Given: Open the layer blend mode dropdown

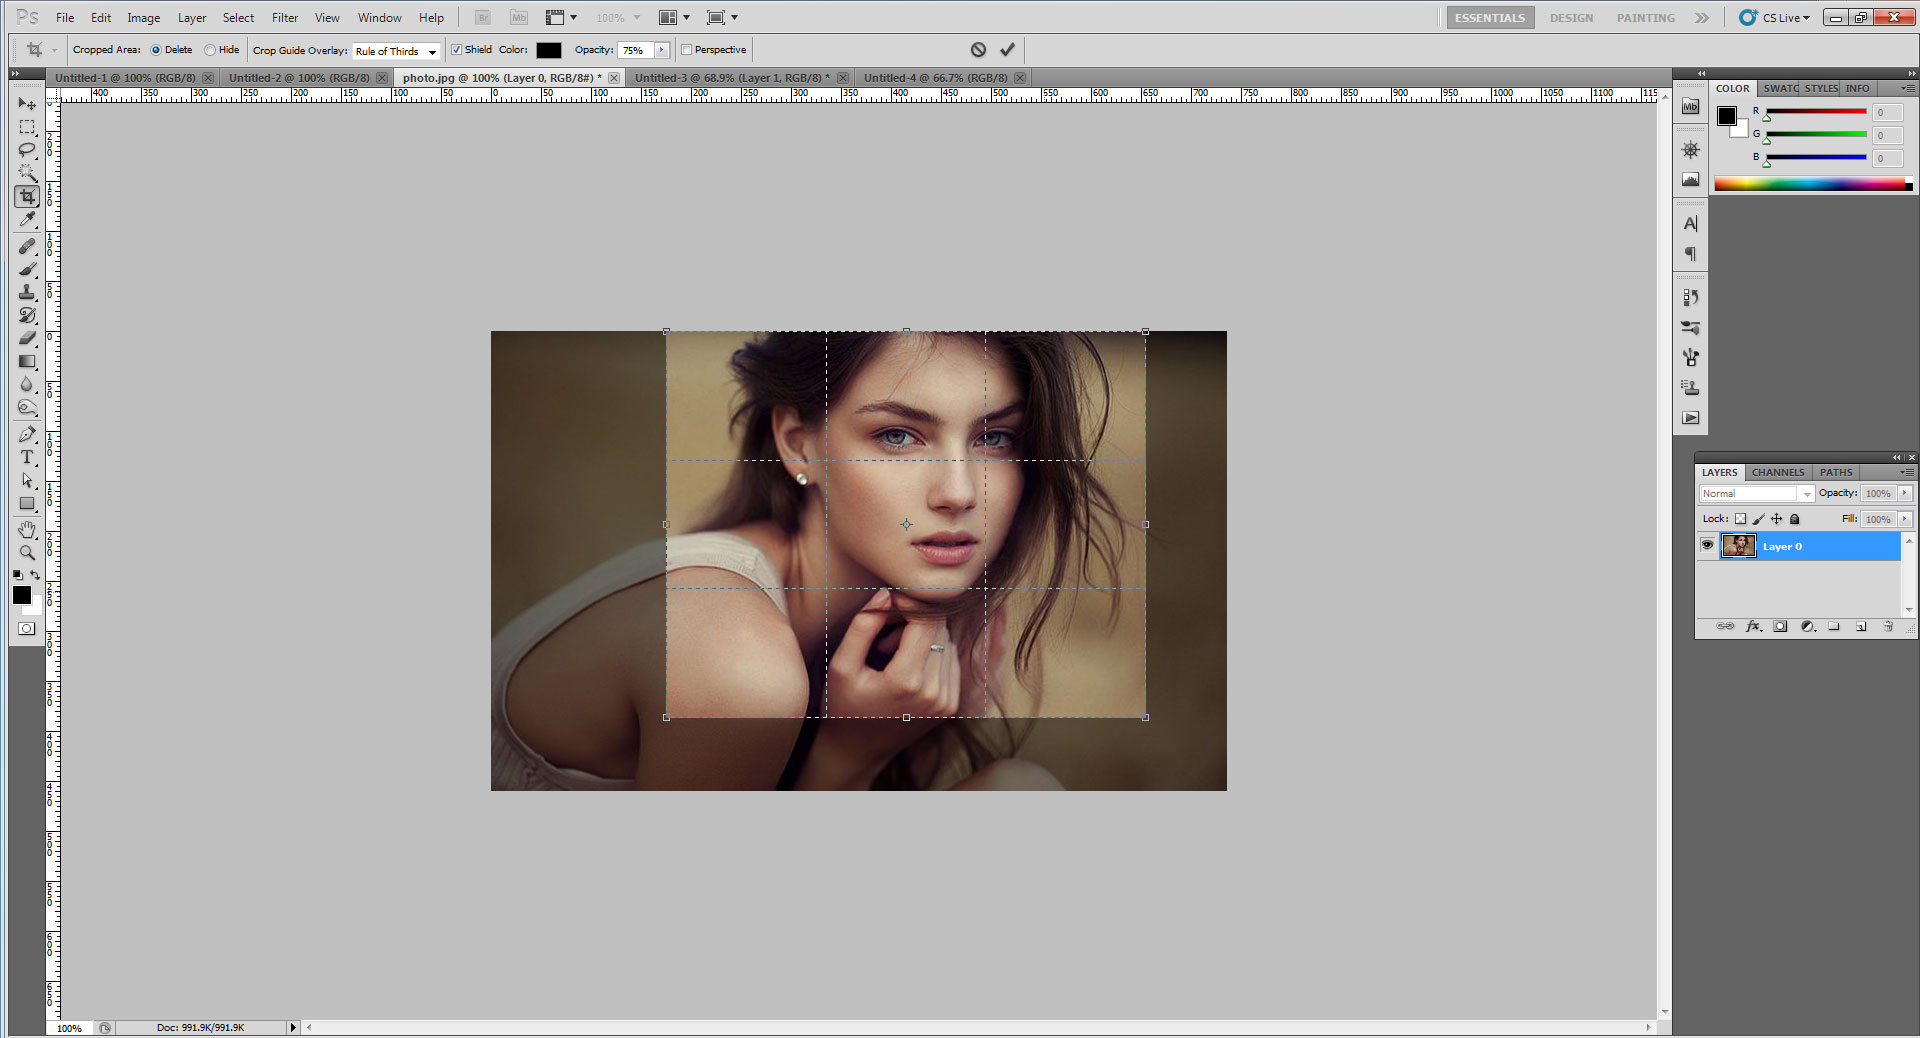Looking at the screenshot, I should pos(1756,494).
